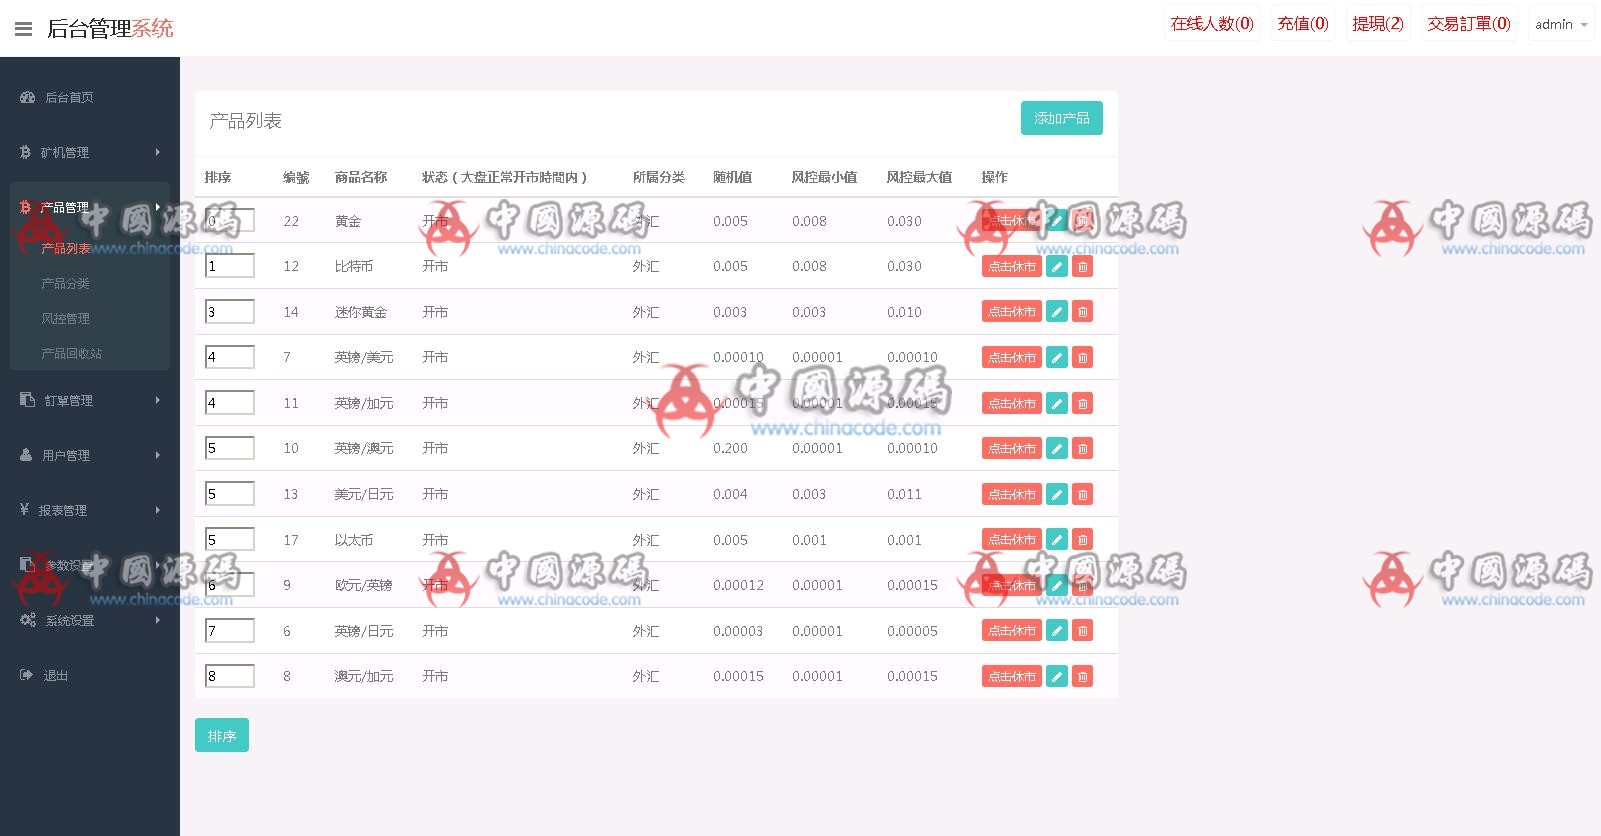The image size is (1601, 836).
Task: Open the 交易订单(0) link
Action: click(1469, 24)
